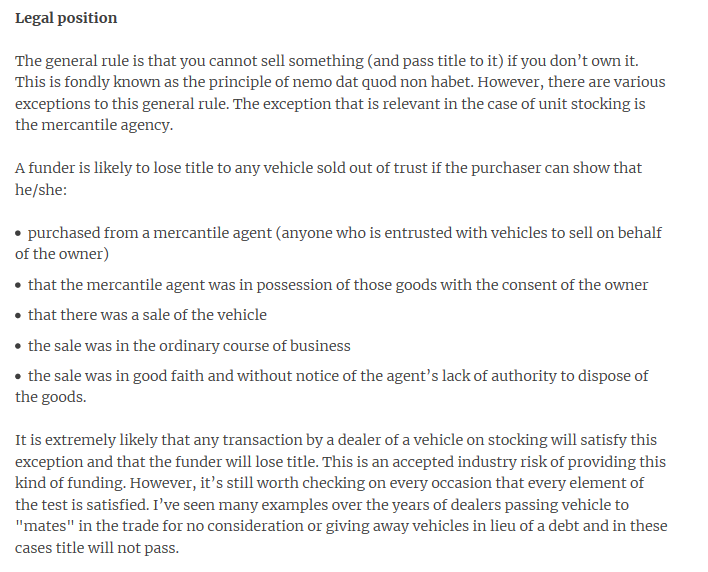The image size is (708, 572).
Task: Click the "Legal position" heading
Action: 66,18
